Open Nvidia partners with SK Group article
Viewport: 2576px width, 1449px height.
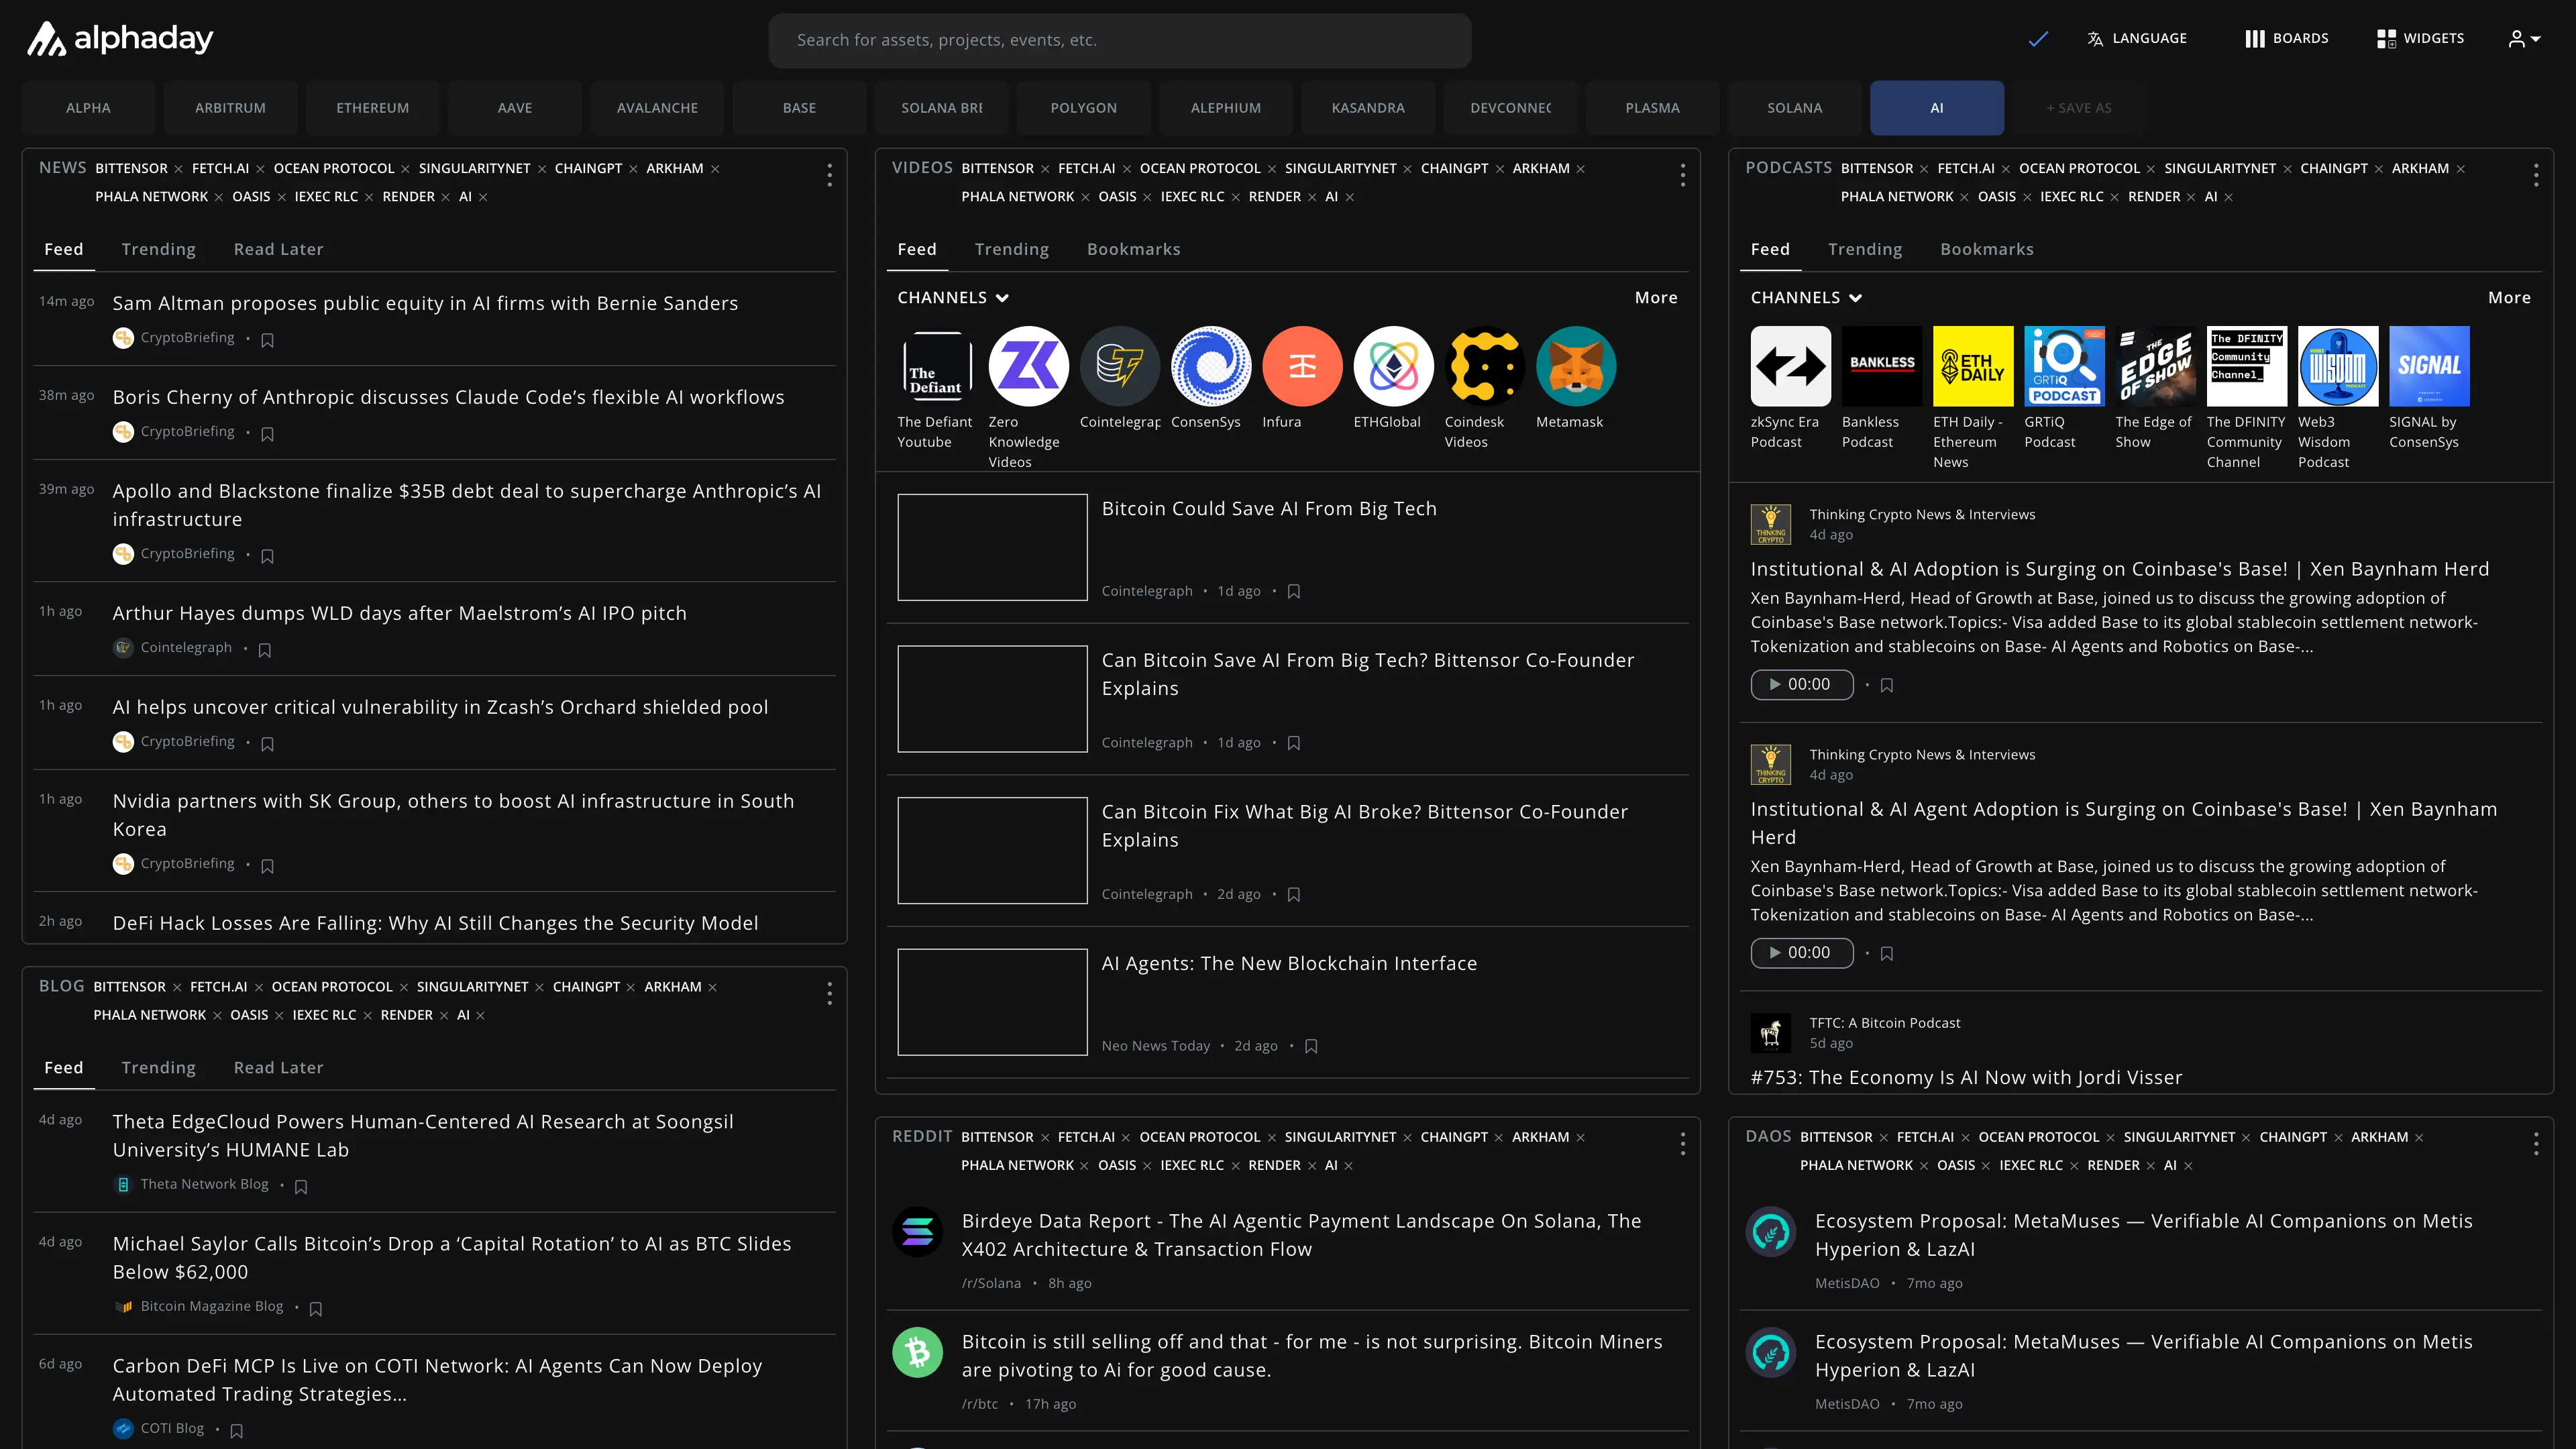pos(453,814)
